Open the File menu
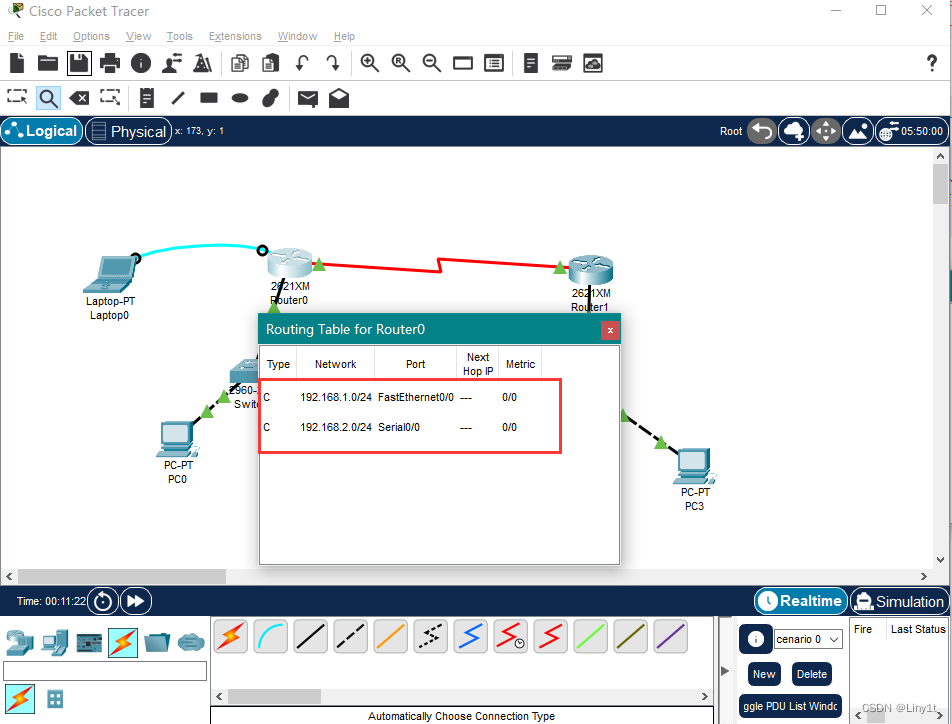952x724 pixels. [16, 36]
